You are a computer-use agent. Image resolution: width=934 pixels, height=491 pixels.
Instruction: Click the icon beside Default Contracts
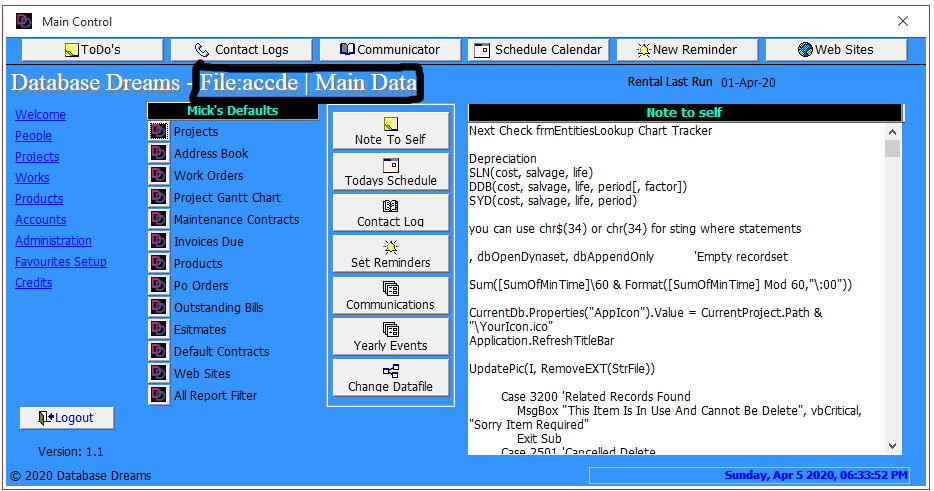(x=158, y=352)
